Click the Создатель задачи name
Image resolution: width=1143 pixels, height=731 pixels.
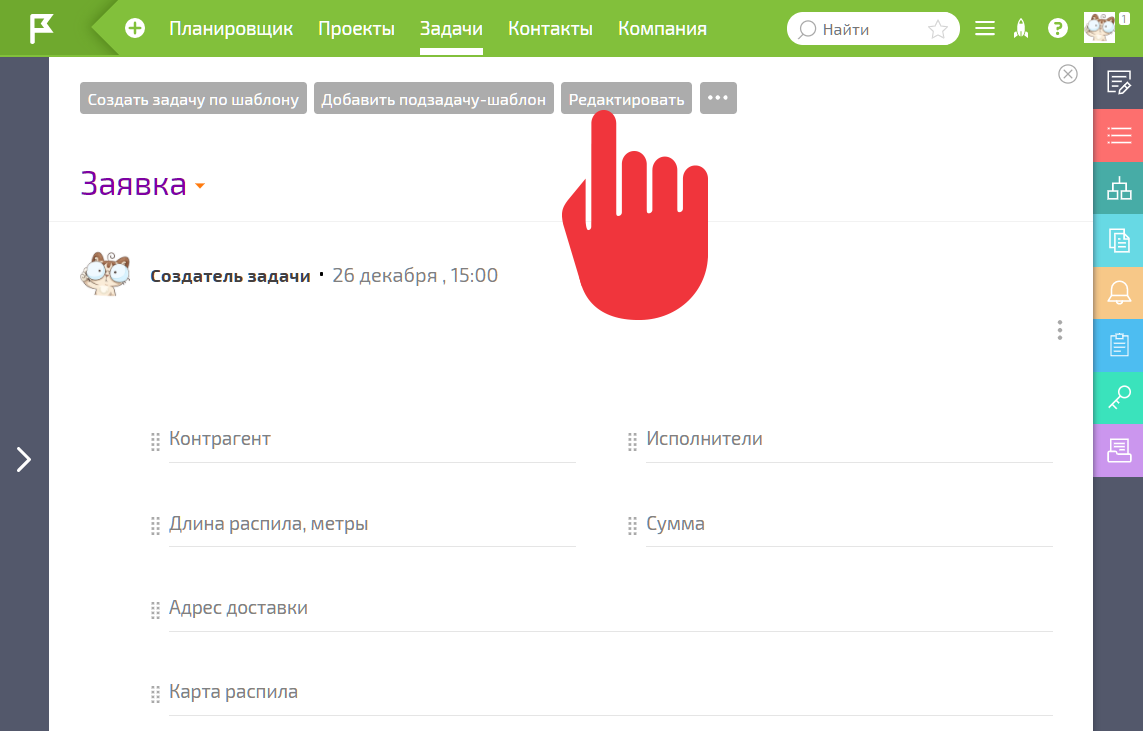(230, 276)
